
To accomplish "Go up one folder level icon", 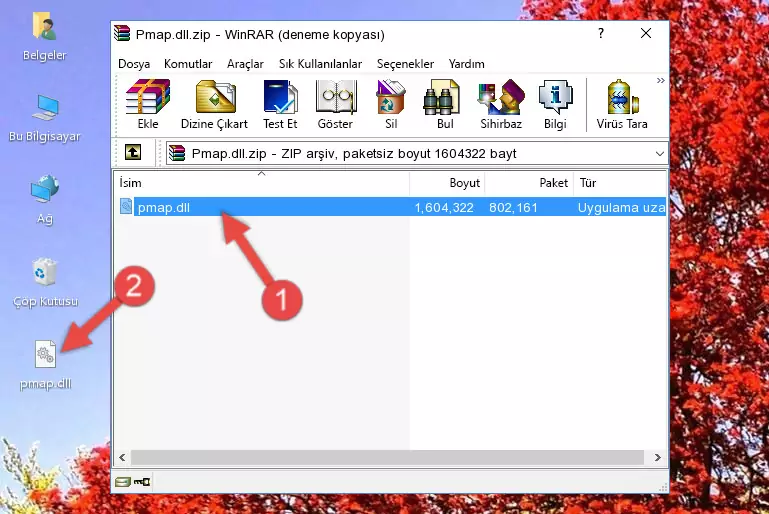I will pos(133,153).
